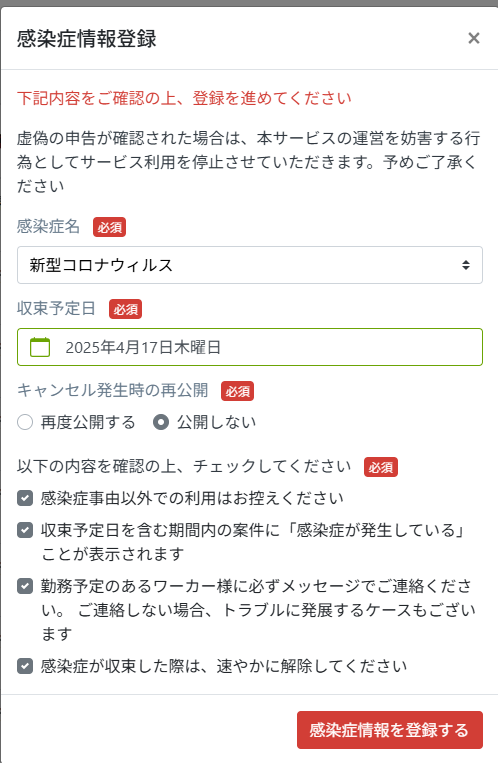Click the 必須 badge beside 収束予定日
Screen dimensions: 498x763
click(x=125, y=309)
